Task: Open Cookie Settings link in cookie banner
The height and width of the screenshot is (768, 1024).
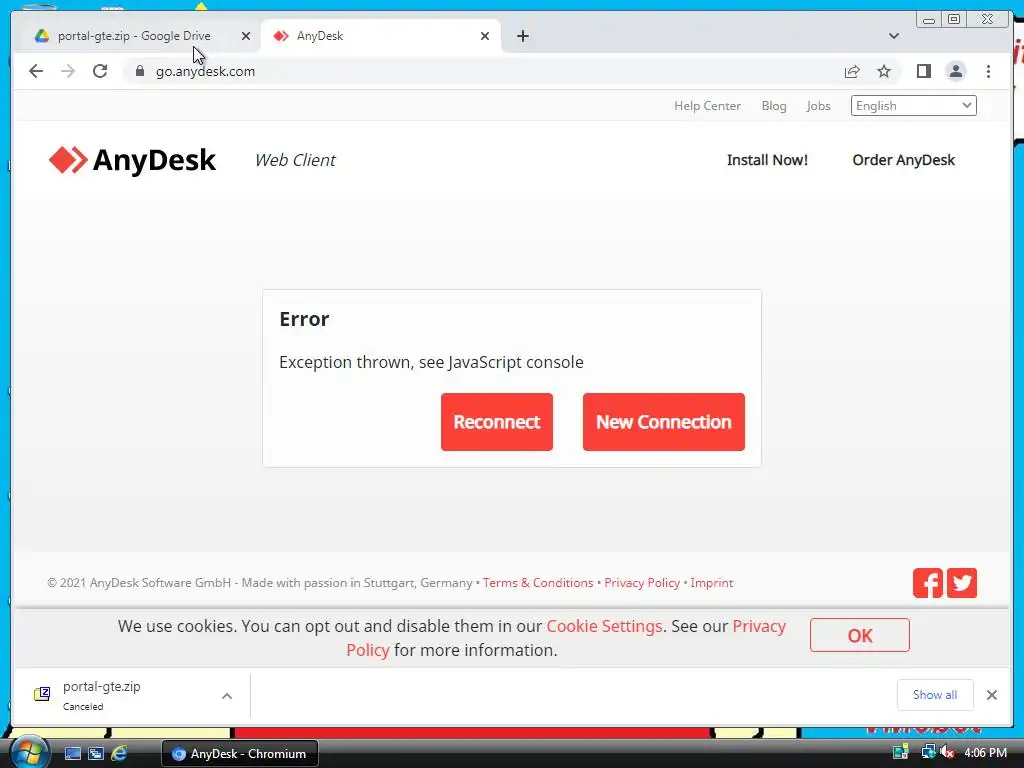Action: pyautogui.click(x=604, y=626)
